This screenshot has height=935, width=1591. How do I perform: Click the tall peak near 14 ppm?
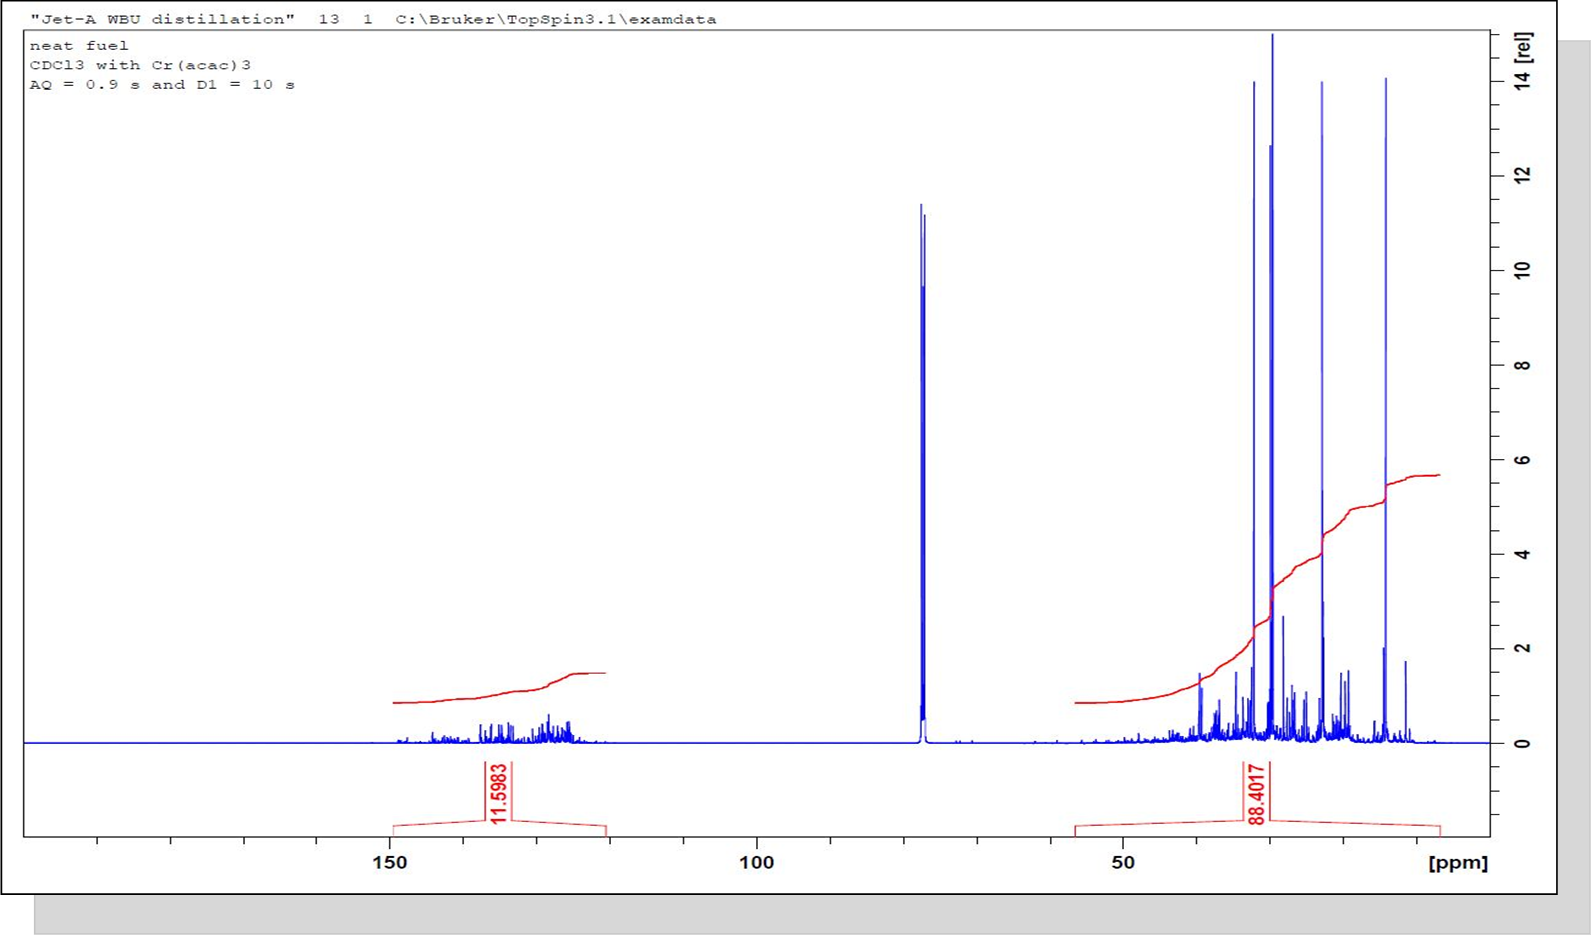click(1385, 300)
